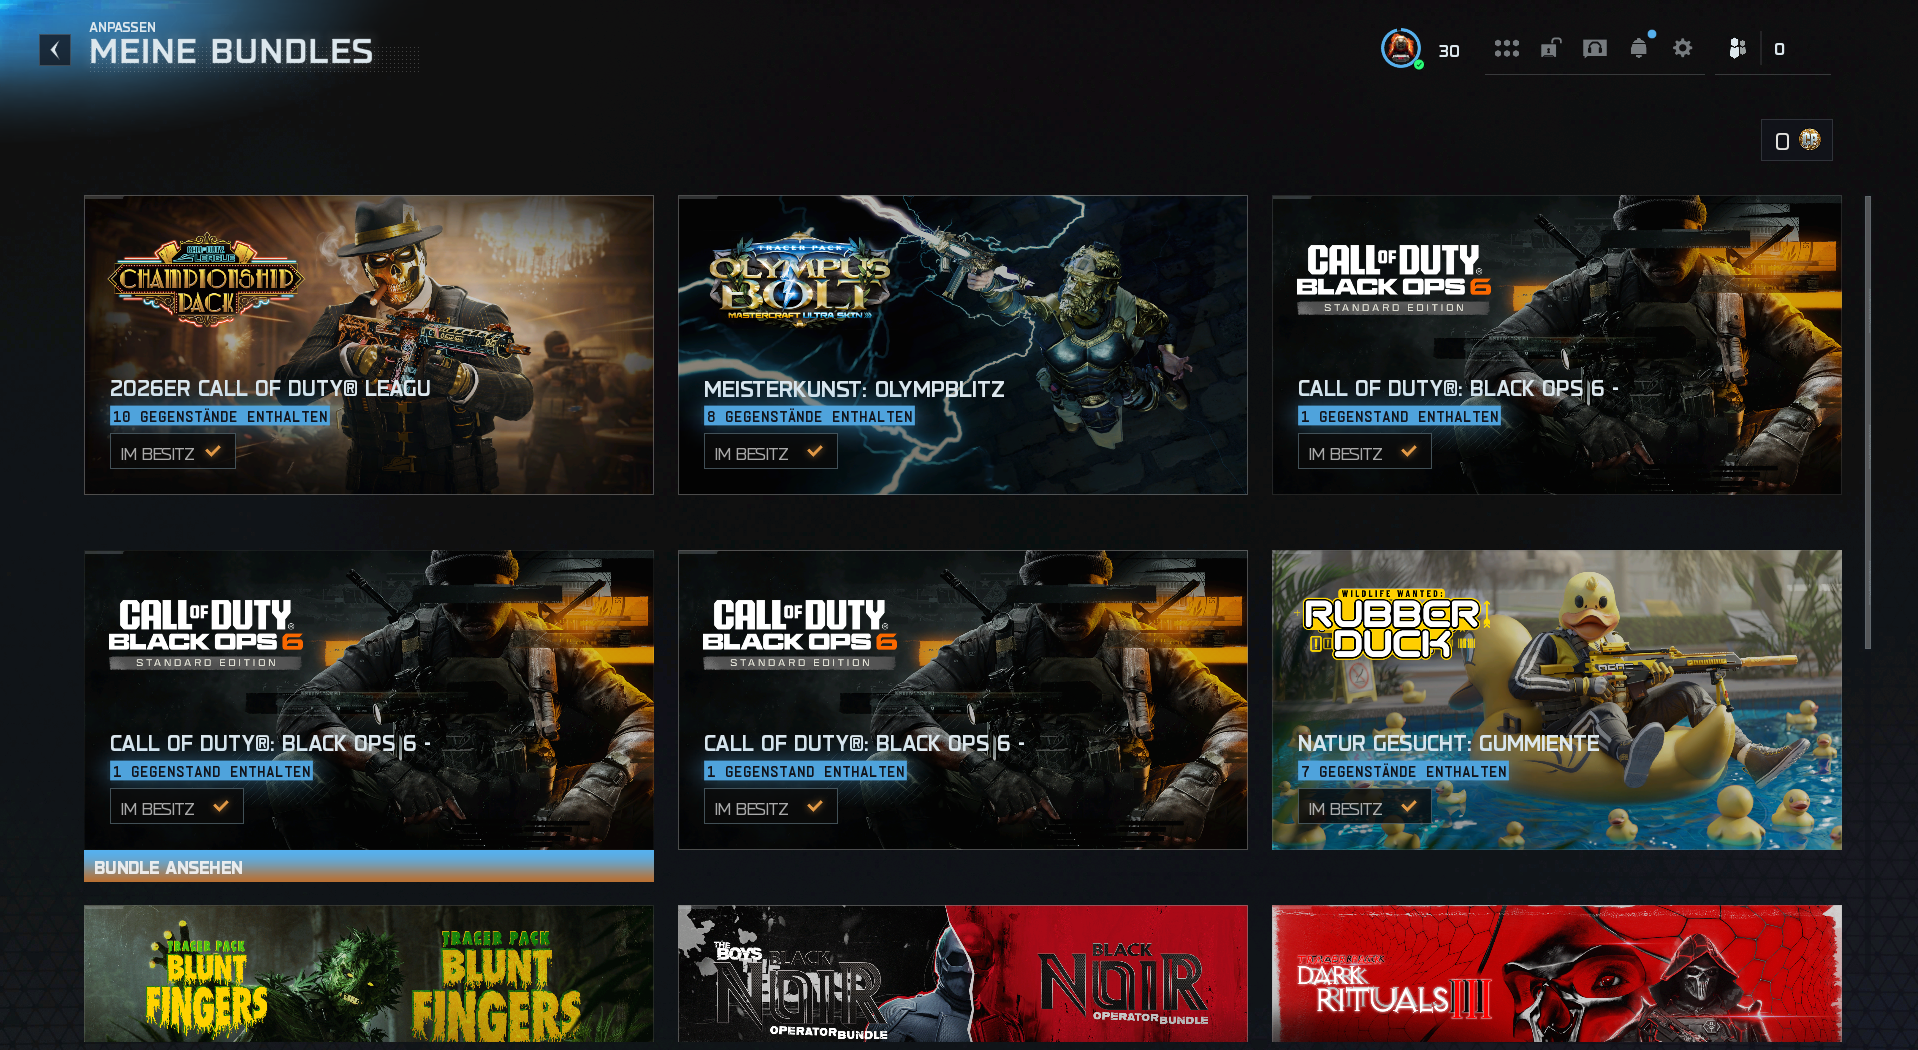1918x1050 pixels.
Task: Click the 'MEISTERKUNST: OLYMPBLITZ' title
Action: click(x=854, y=389)
